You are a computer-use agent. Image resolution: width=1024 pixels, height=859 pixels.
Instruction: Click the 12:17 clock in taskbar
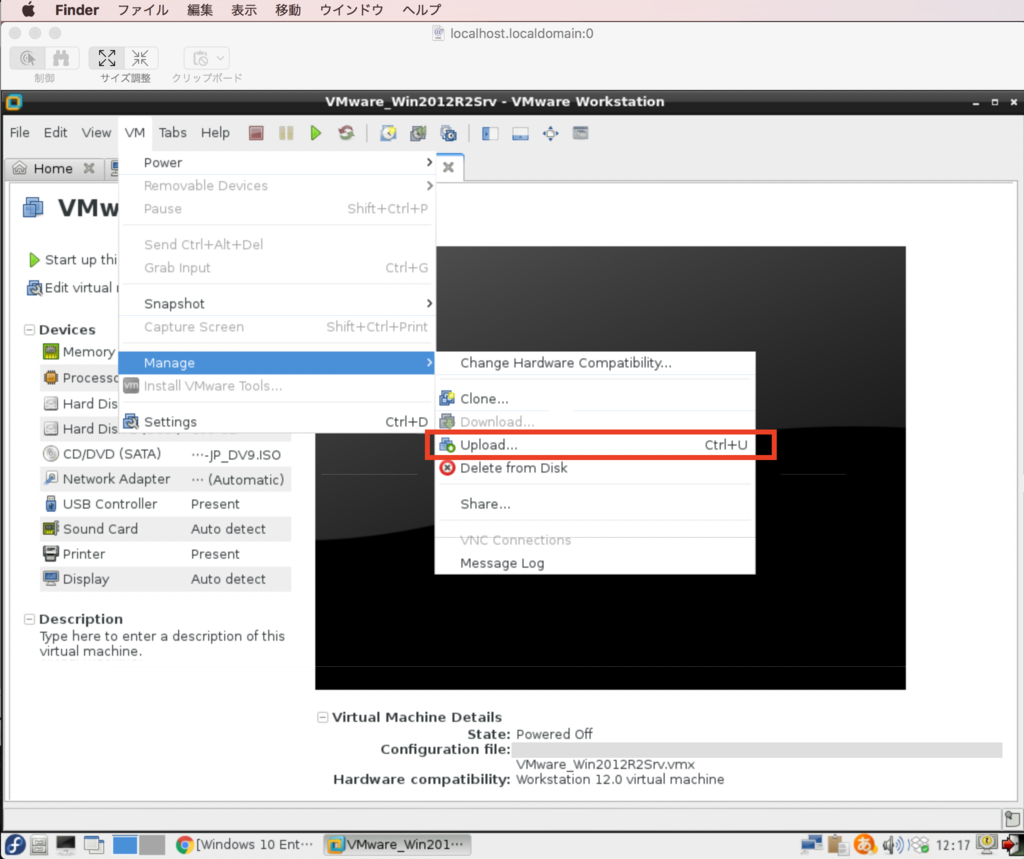click(953, 845)
